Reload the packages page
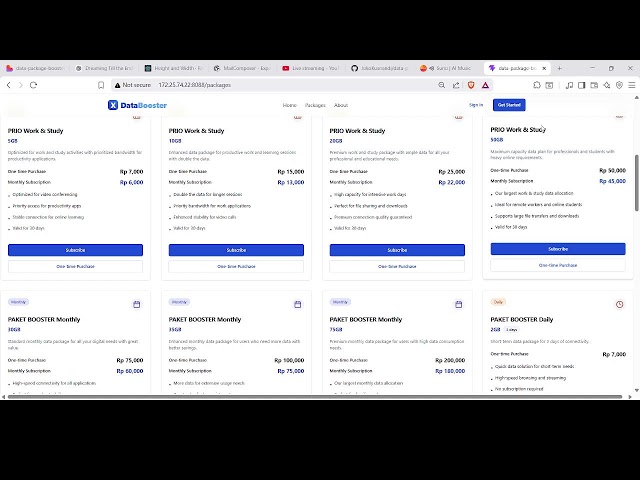 pos(33,85)
